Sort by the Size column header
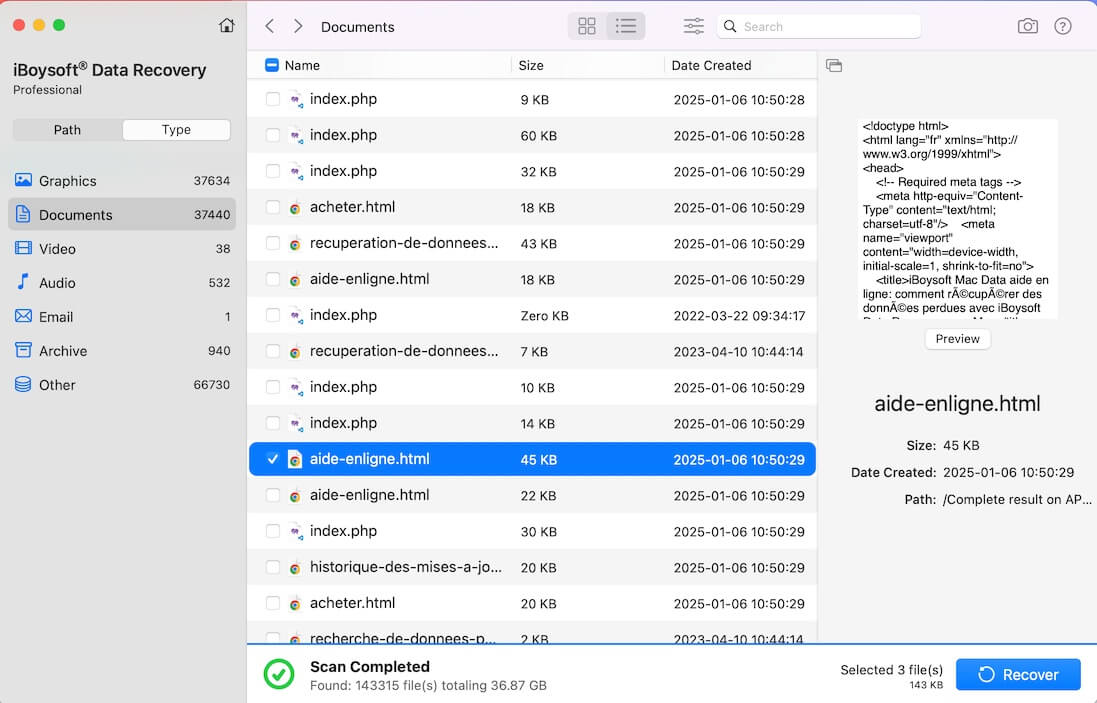 coord(531,66)
